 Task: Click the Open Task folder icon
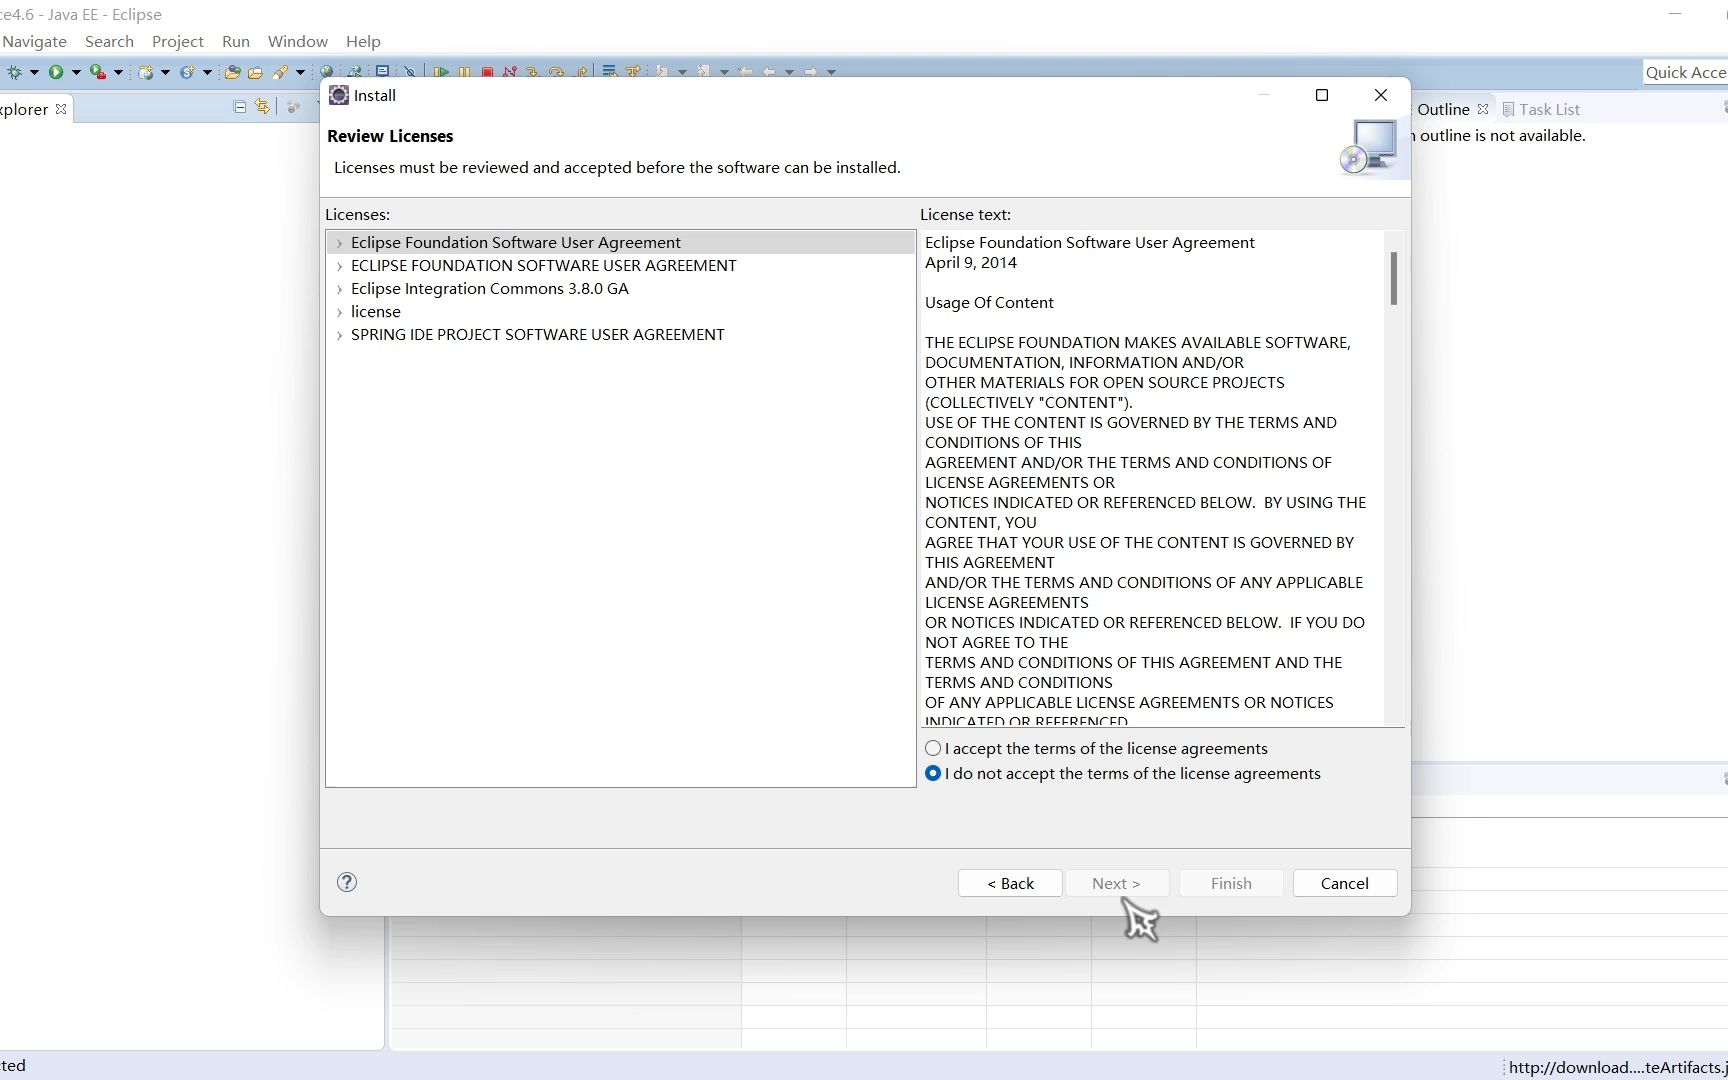(x=255, y=72)
